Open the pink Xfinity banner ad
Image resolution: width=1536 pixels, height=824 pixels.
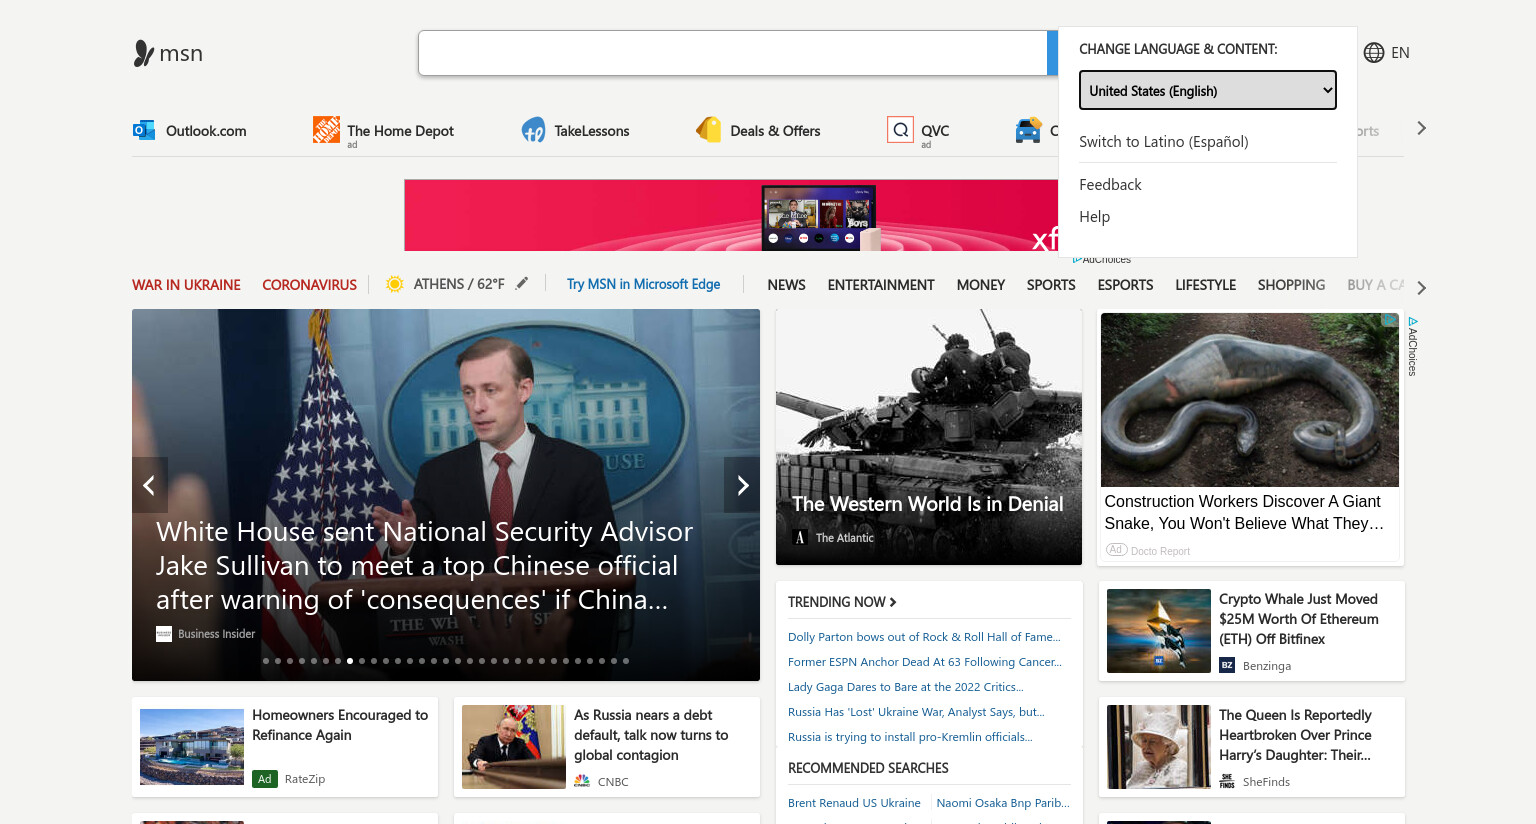pos(730,215)
